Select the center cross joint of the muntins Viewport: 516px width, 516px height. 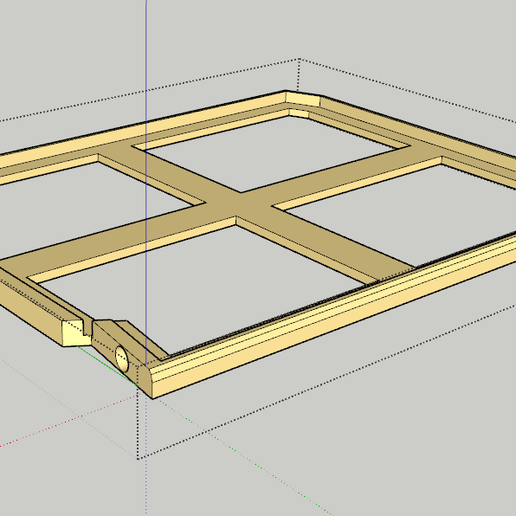238,203
